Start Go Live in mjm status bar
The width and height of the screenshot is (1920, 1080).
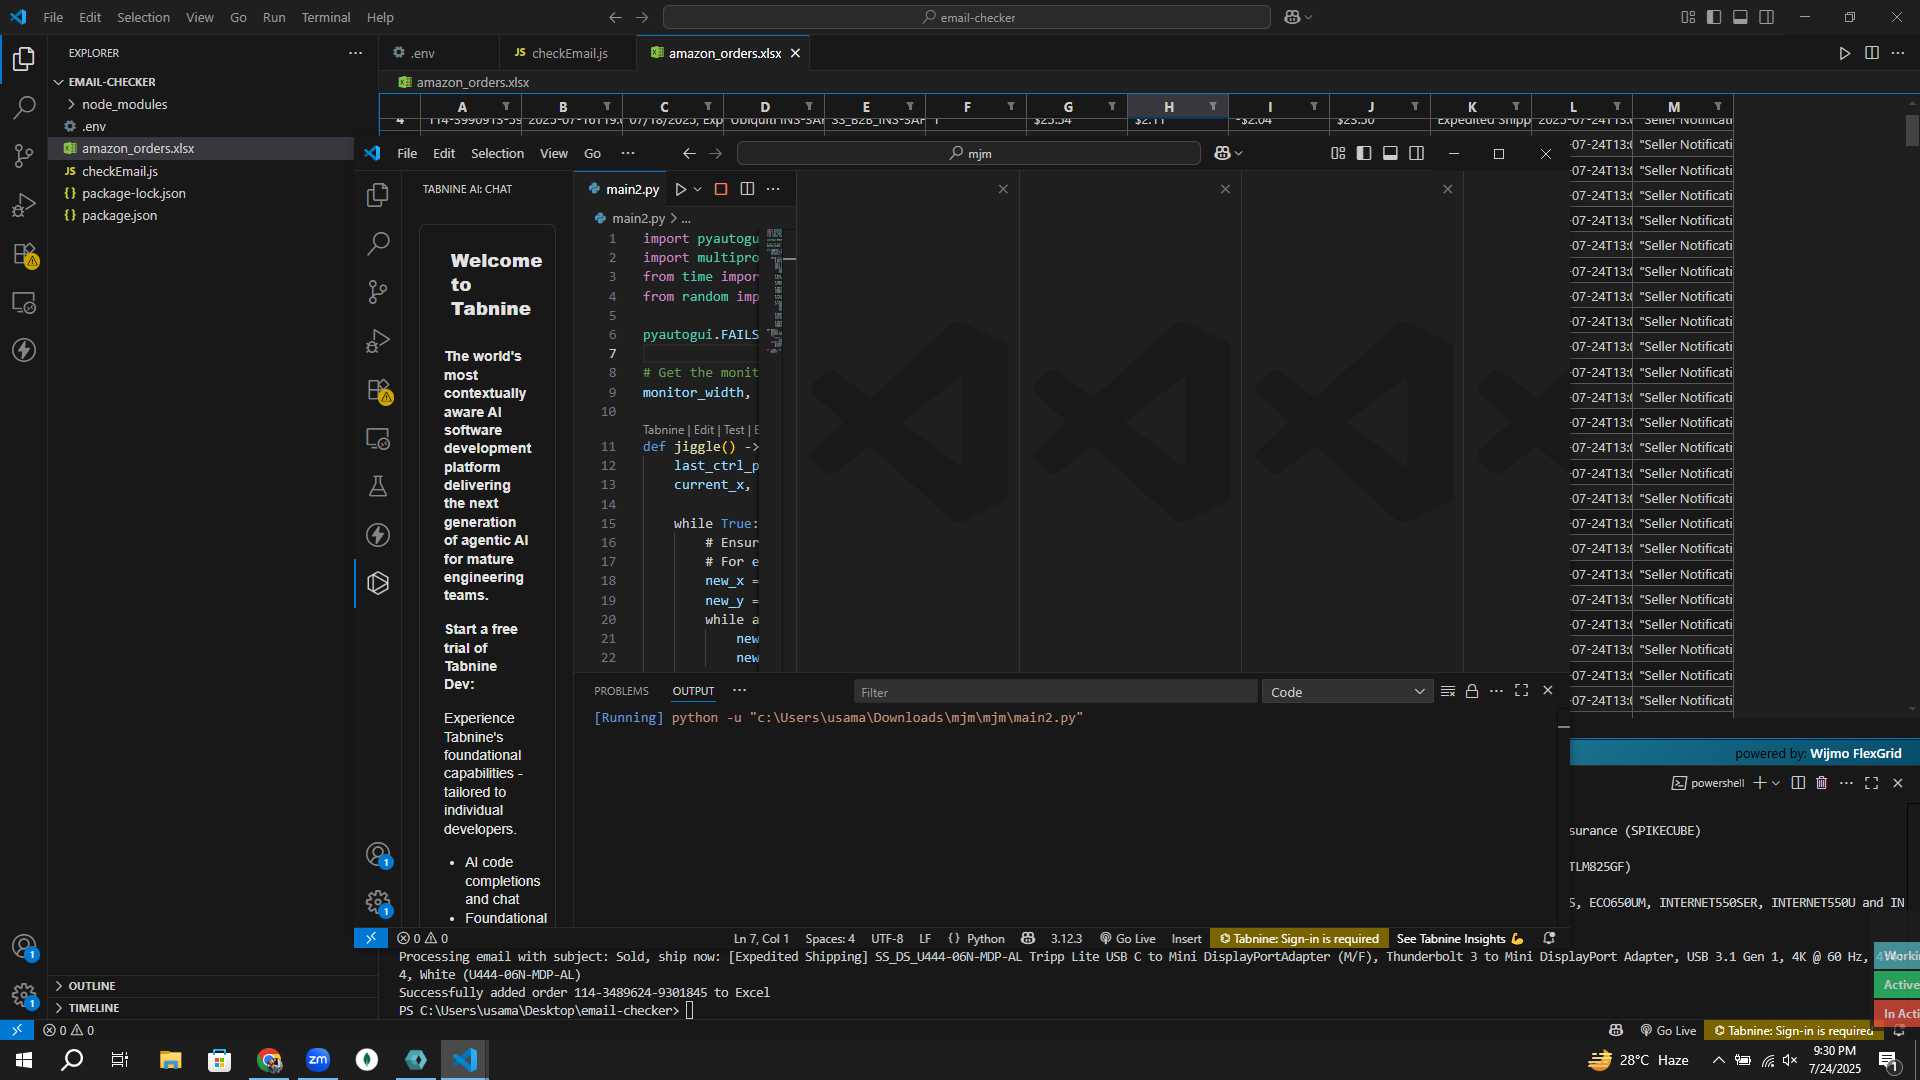point(1128,938)
